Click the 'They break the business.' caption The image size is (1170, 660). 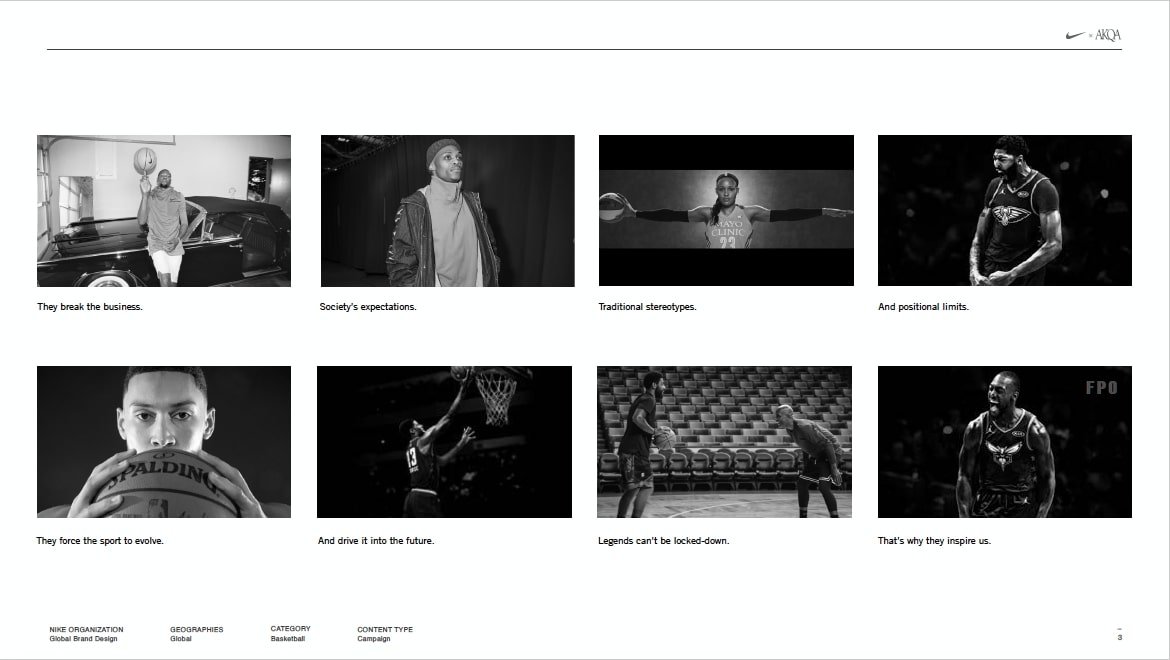point(90,307)
